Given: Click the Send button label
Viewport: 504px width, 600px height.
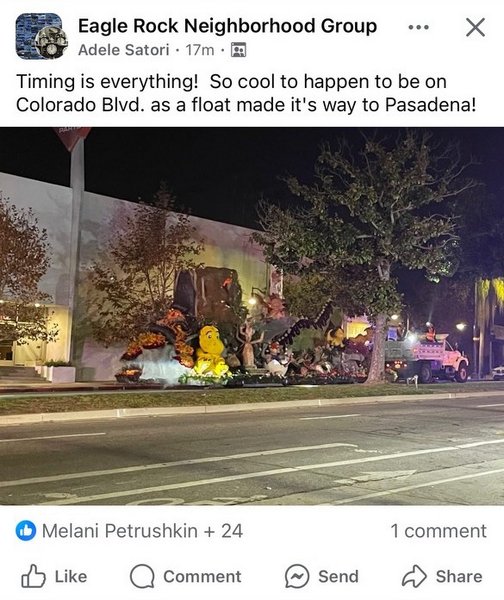Looking at the screenshot, I should coord(338,577).
